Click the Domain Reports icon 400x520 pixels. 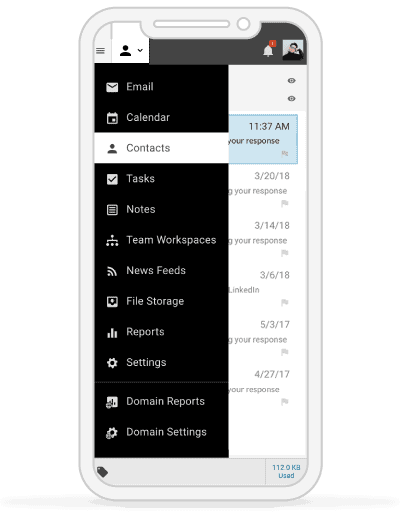[x=112, y=402]
